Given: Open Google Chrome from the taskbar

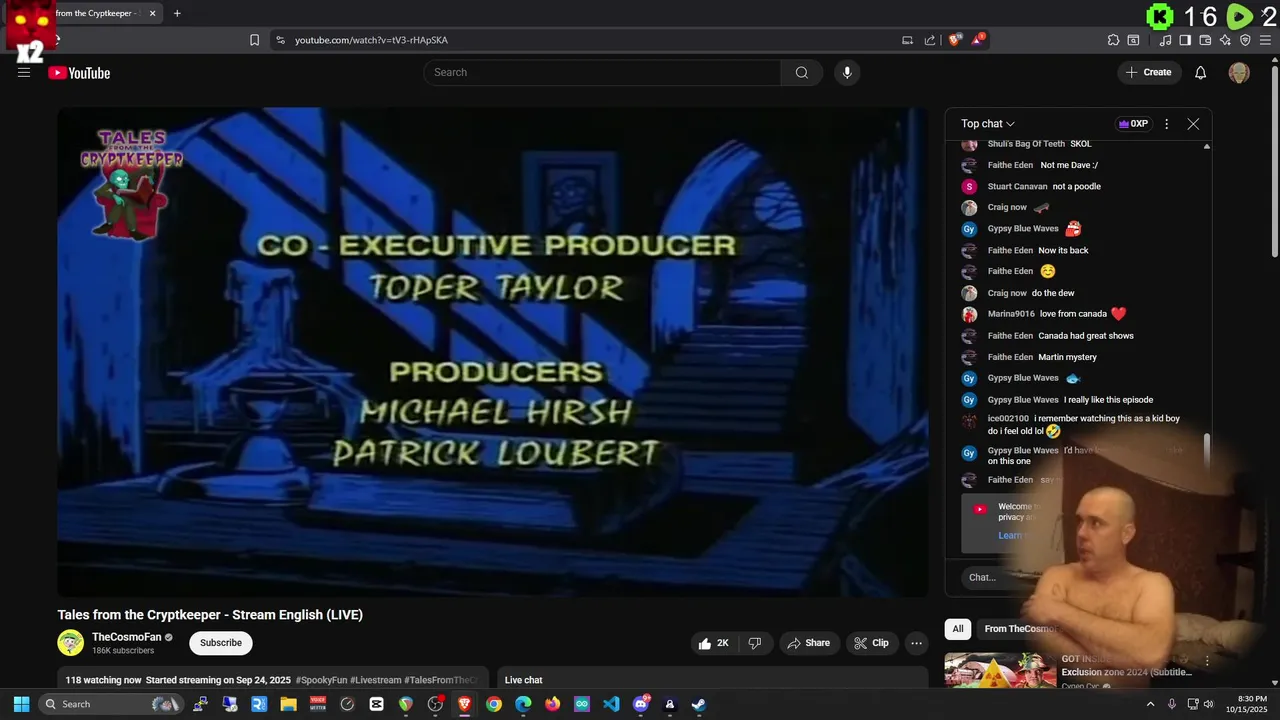Looking at the screenshot, I should (494, 704).
